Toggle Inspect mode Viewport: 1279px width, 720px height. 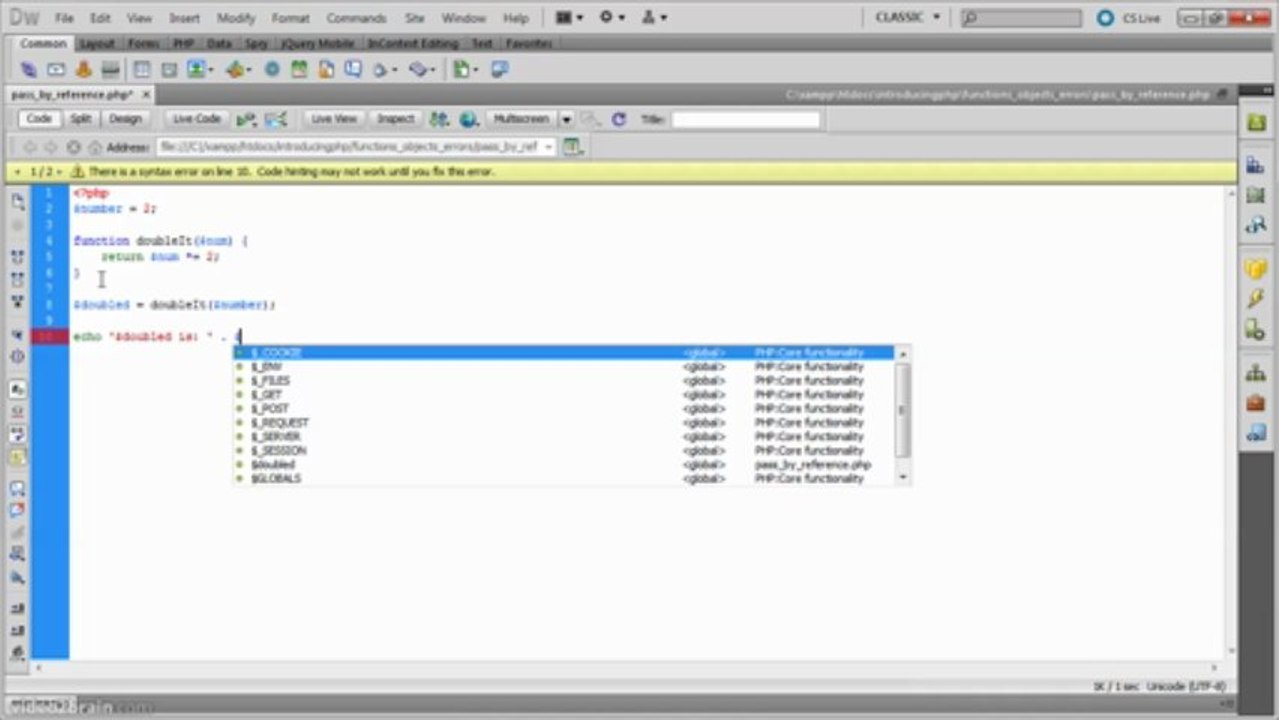395,119
